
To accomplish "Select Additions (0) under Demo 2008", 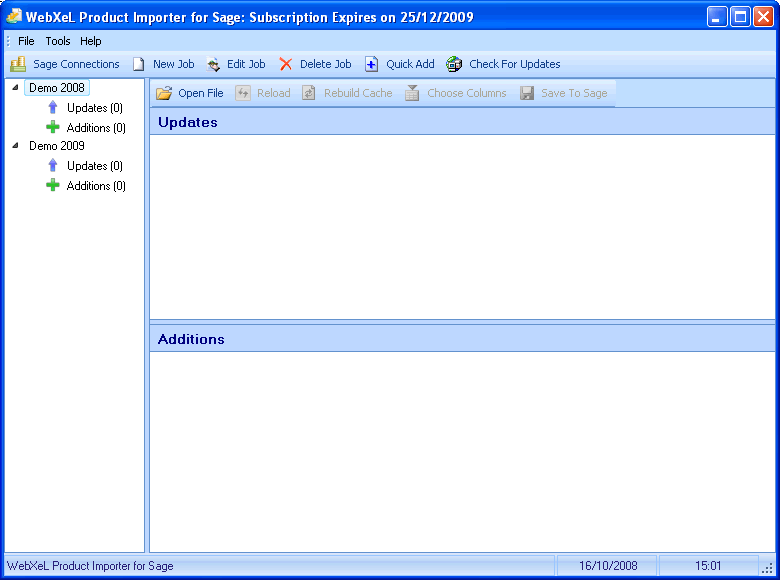I will [96, 128].
